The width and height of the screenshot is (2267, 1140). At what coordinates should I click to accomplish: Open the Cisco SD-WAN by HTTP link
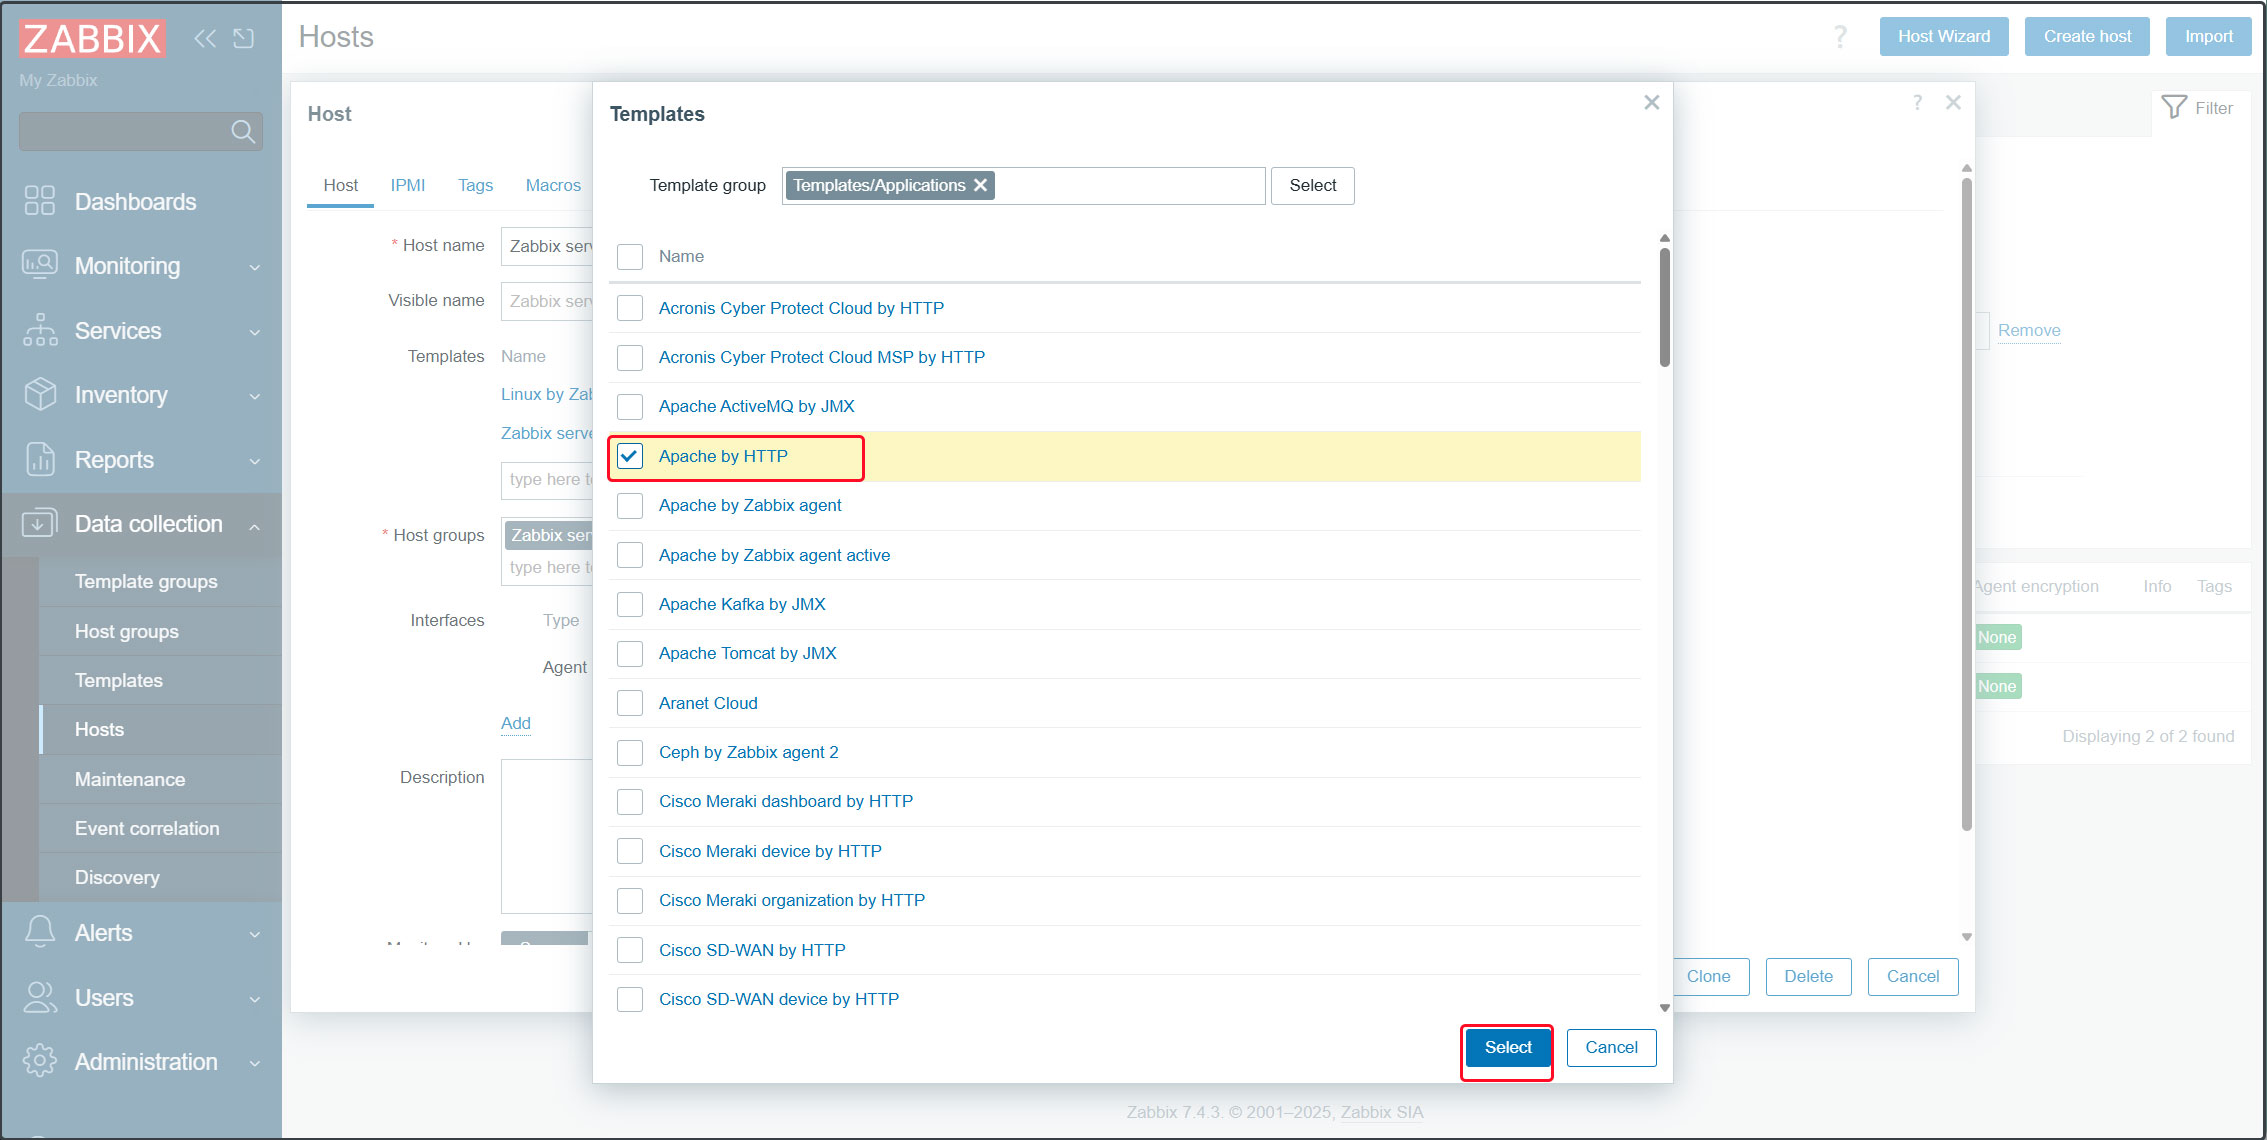tap(751, 950)
